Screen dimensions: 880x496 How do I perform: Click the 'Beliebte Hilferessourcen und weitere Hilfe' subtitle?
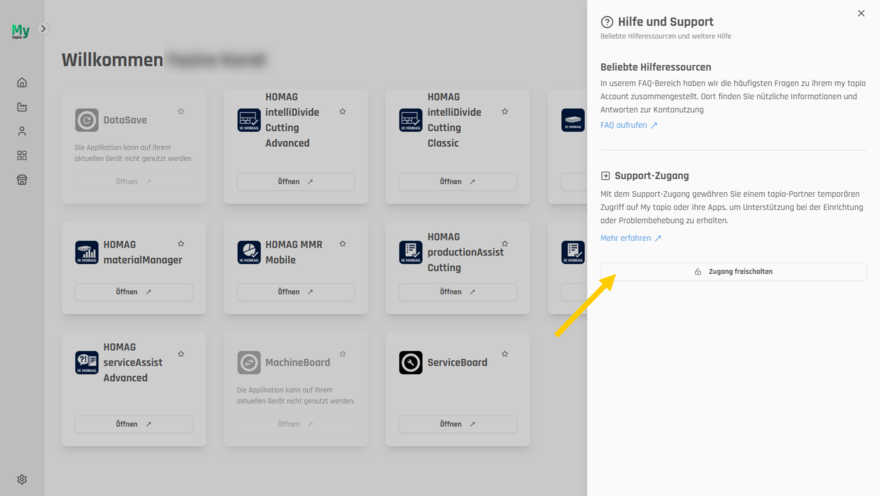click(x=666, y=36)
